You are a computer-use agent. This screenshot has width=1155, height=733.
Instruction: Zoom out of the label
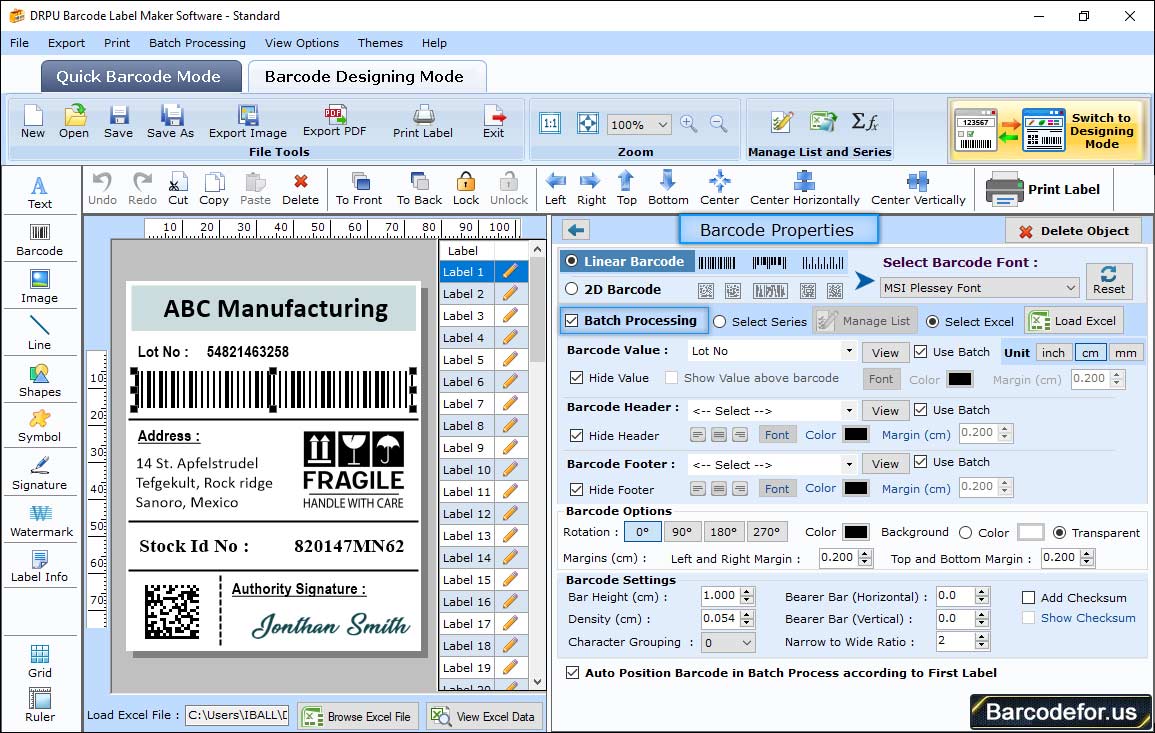[x=718, y=123]
